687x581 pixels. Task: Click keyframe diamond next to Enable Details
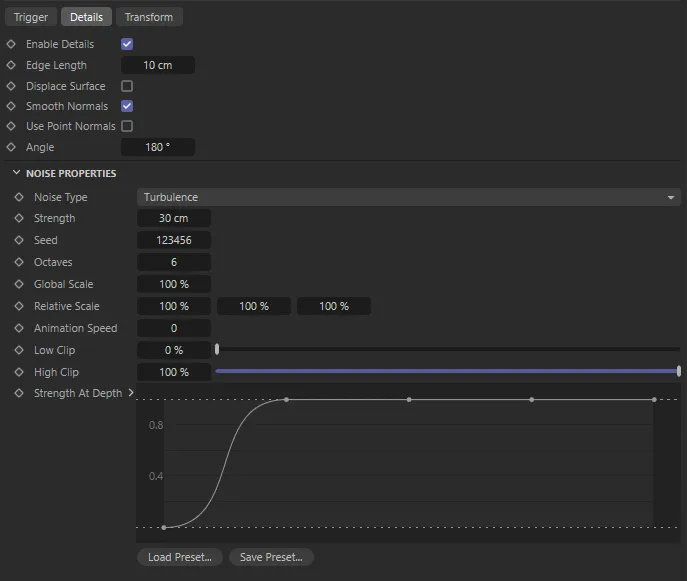pyautogui.click(x=11, y=44)
